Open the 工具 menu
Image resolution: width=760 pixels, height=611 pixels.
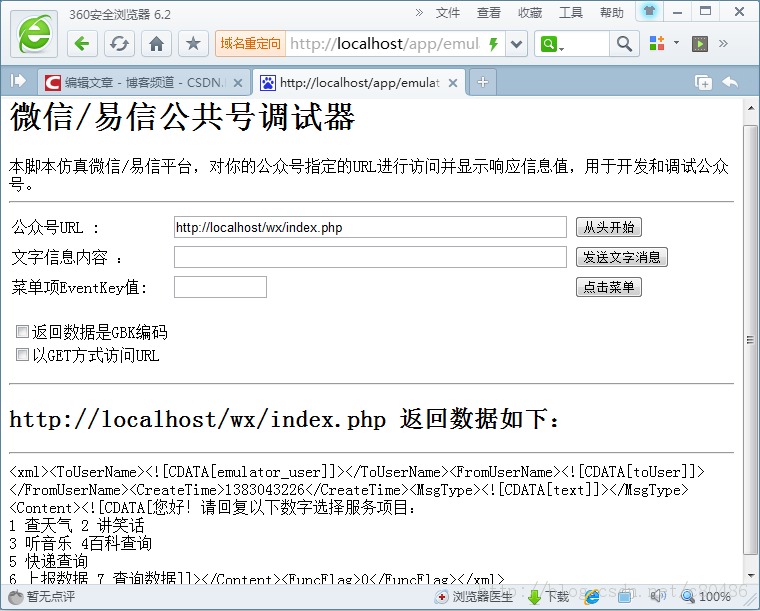pos(570,13)
